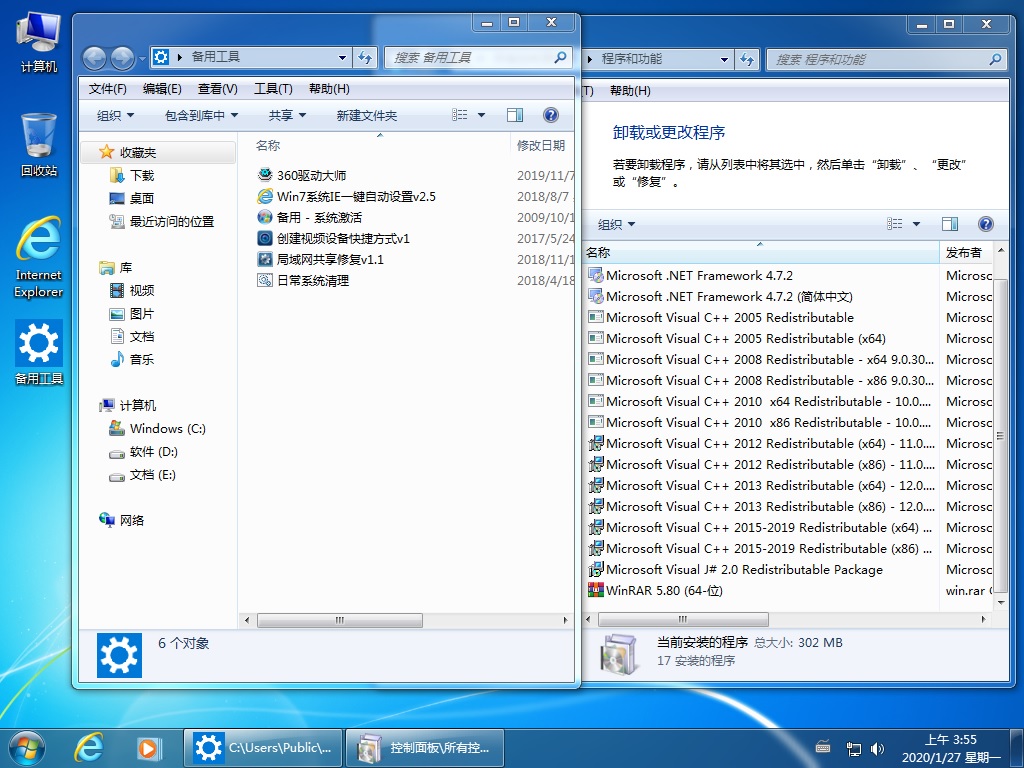Screen dimensions: 1024x768
Task: Sort files by the 名称 column in 备用工具
Action: point(268,146)
